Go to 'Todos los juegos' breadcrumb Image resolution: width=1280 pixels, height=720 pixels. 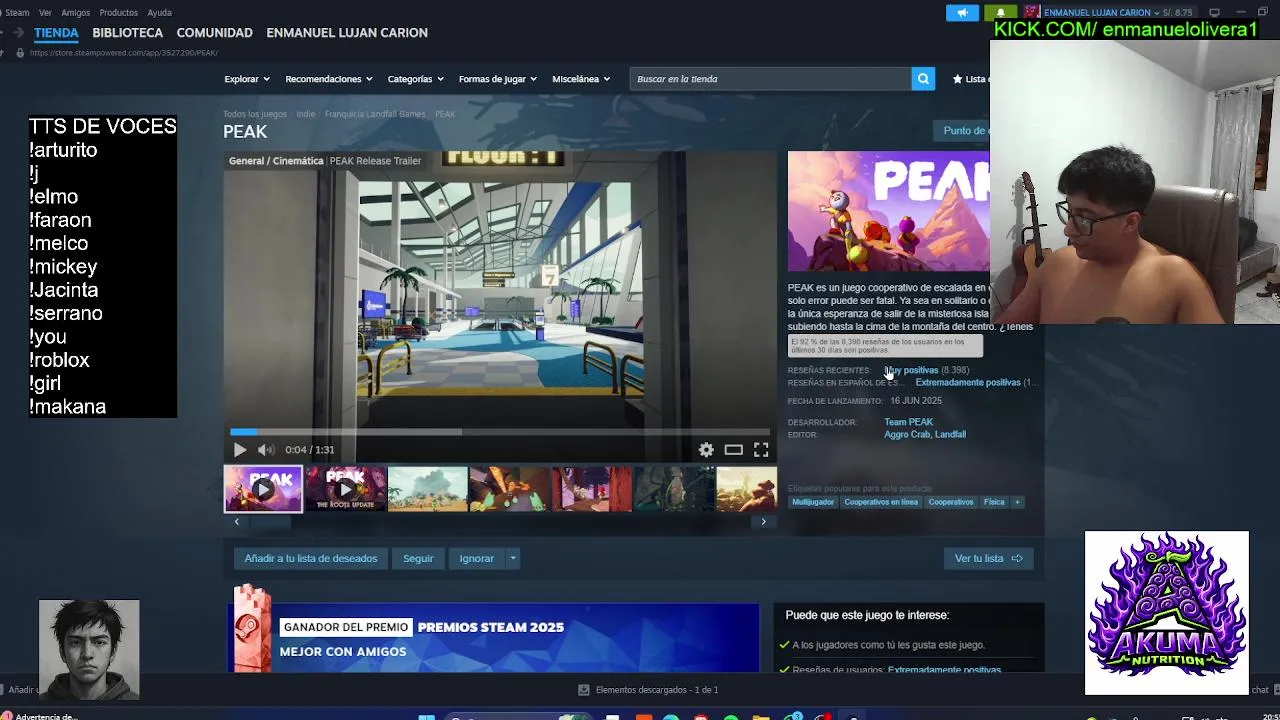point(254,114)
